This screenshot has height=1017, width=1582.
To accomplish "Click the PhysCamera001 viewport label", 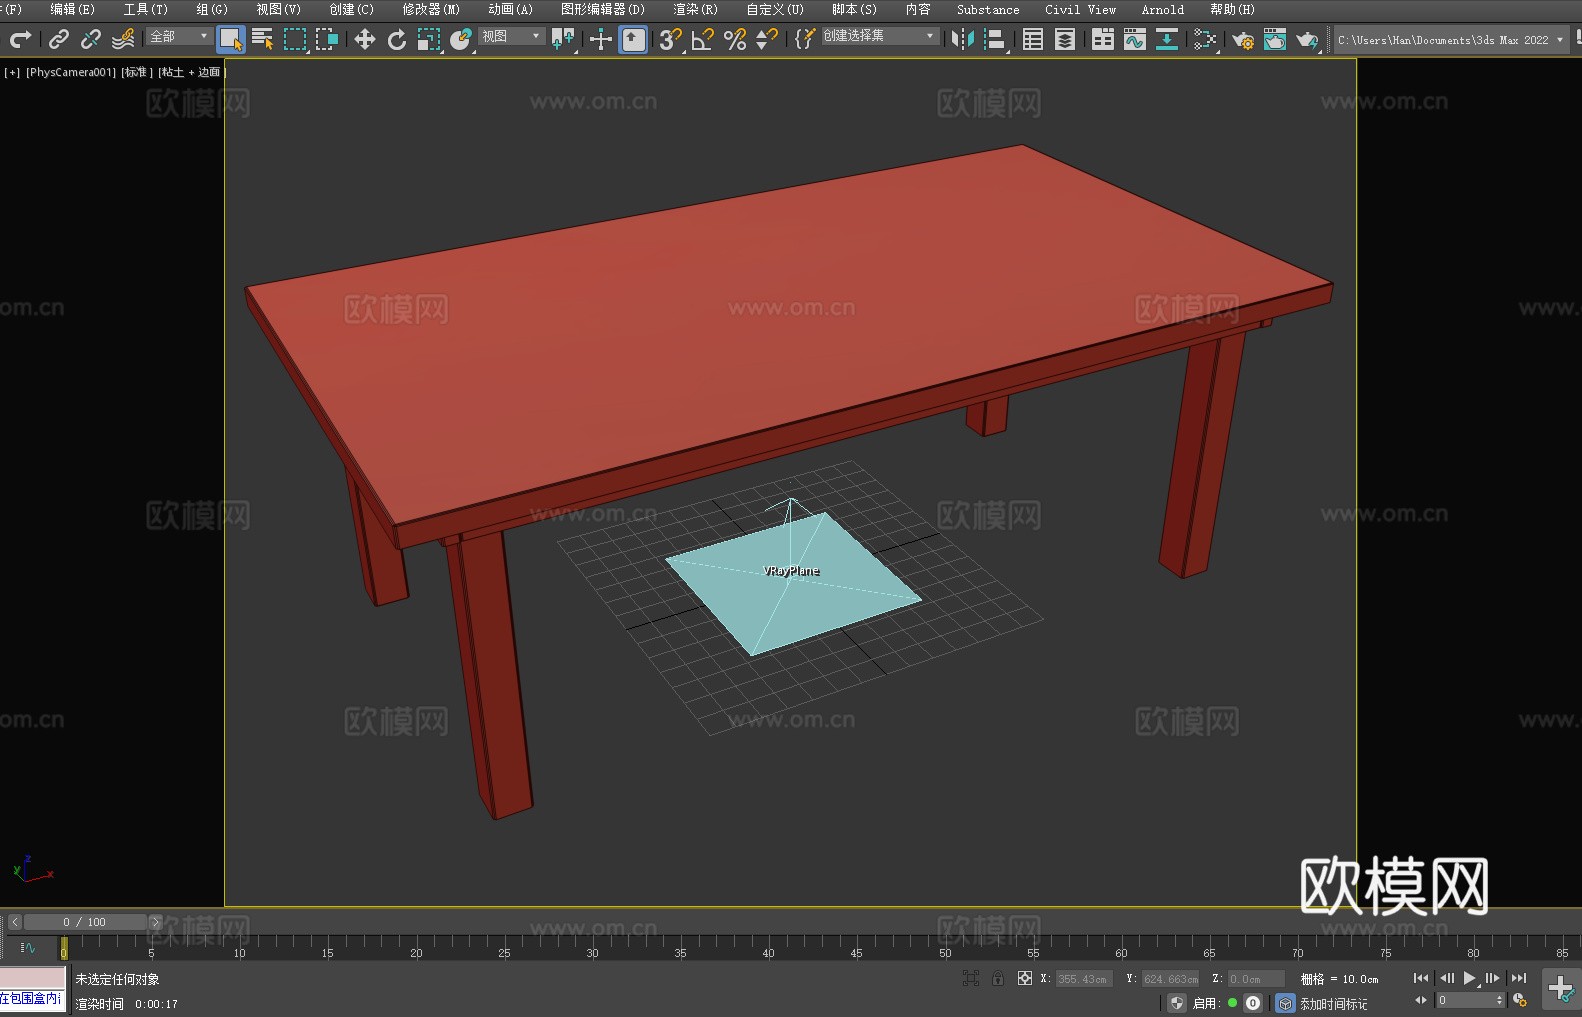I will coord(71,72).
